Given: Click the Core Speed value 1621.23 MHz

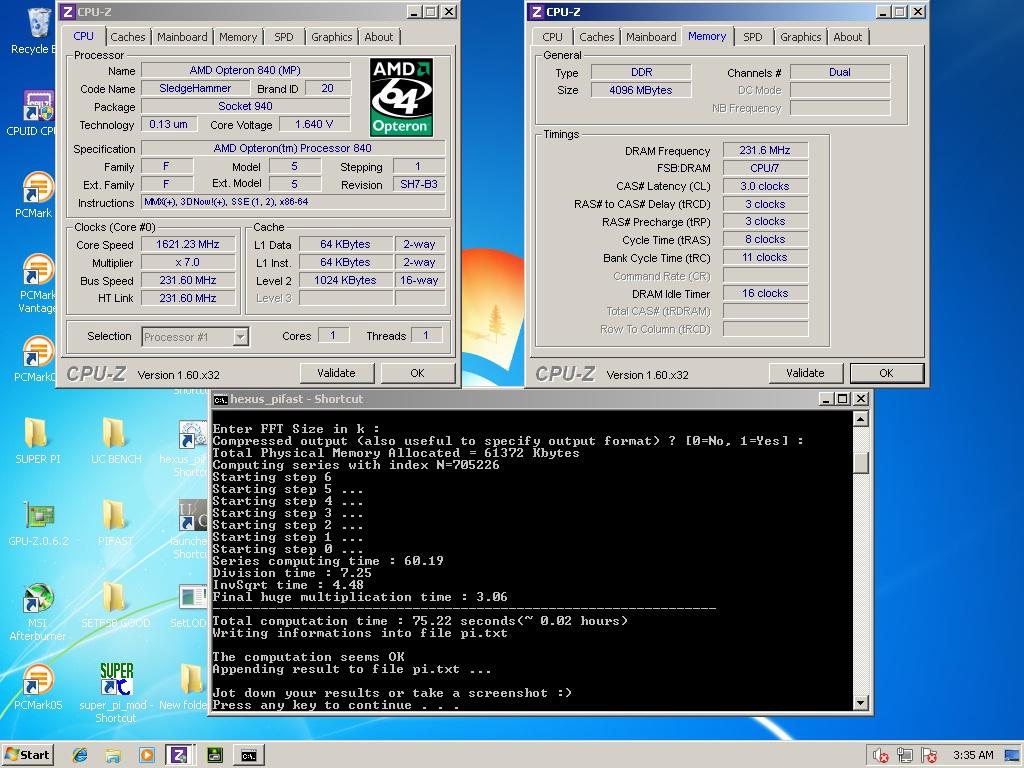Looking at the screenshot, I should point(188,244).
